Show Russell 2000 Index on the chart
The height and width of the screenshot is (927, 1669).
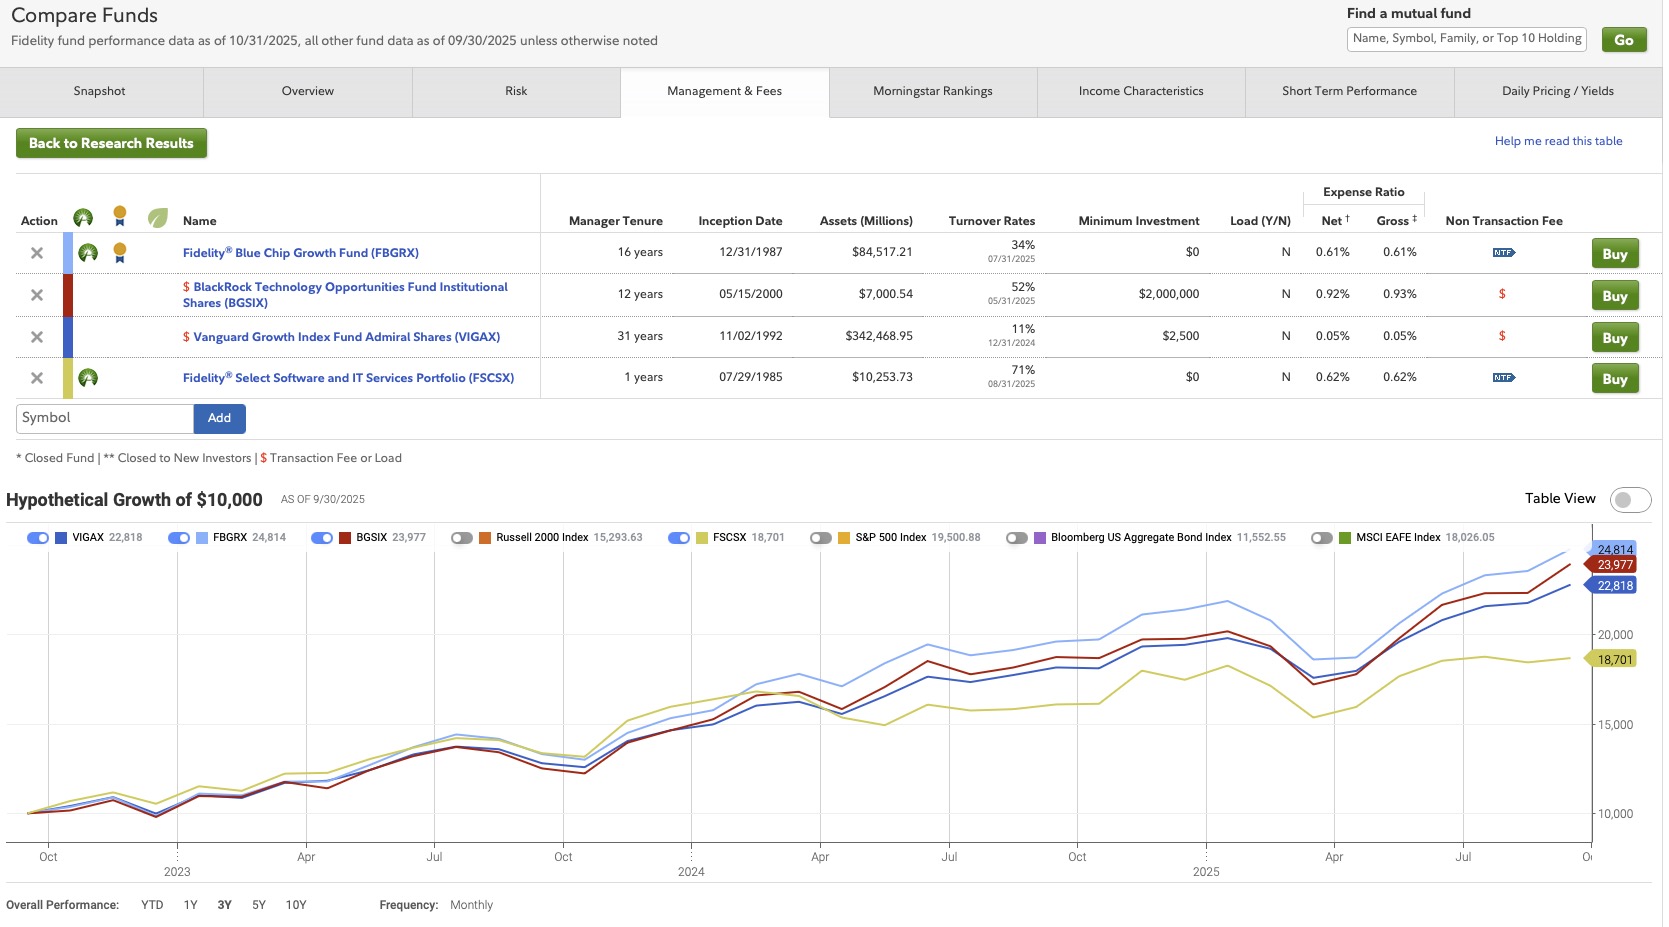click(461, 538)
